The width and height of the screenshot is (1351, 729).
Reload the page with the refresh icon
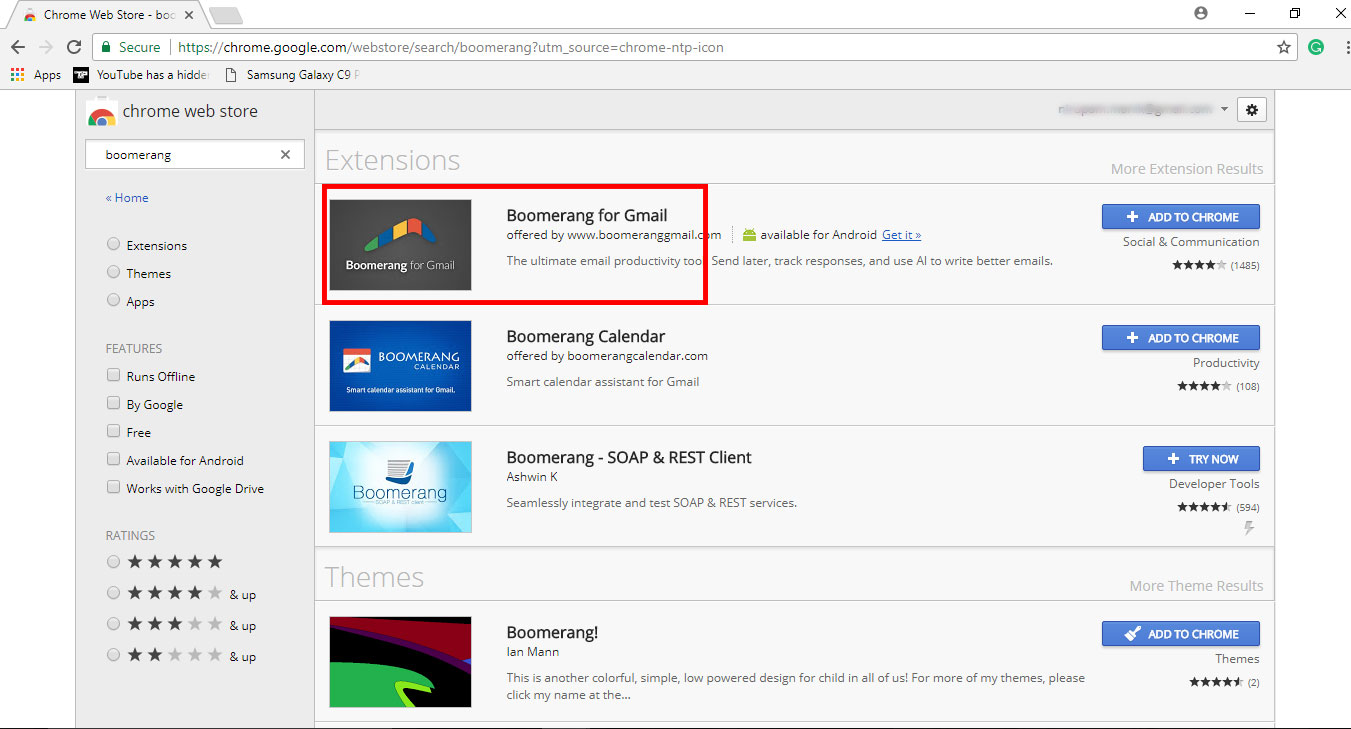(74, 47)
